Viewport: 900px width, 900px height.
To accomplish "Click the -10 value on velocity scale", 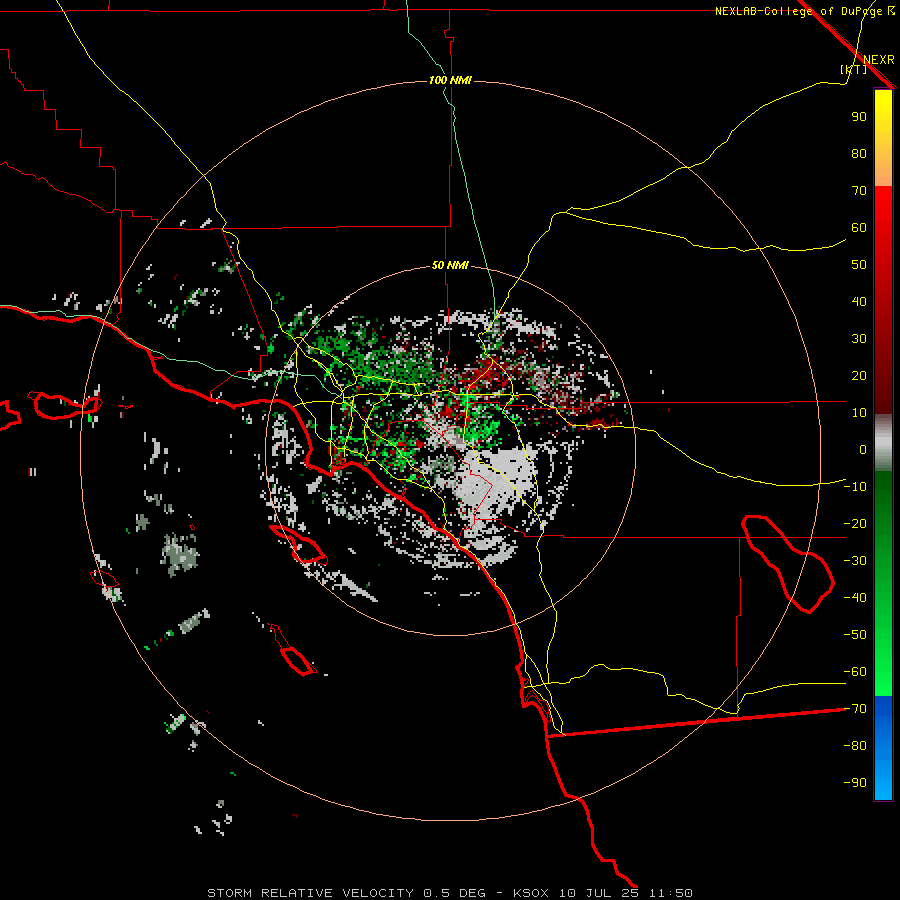I will click(x=855, y=487).
